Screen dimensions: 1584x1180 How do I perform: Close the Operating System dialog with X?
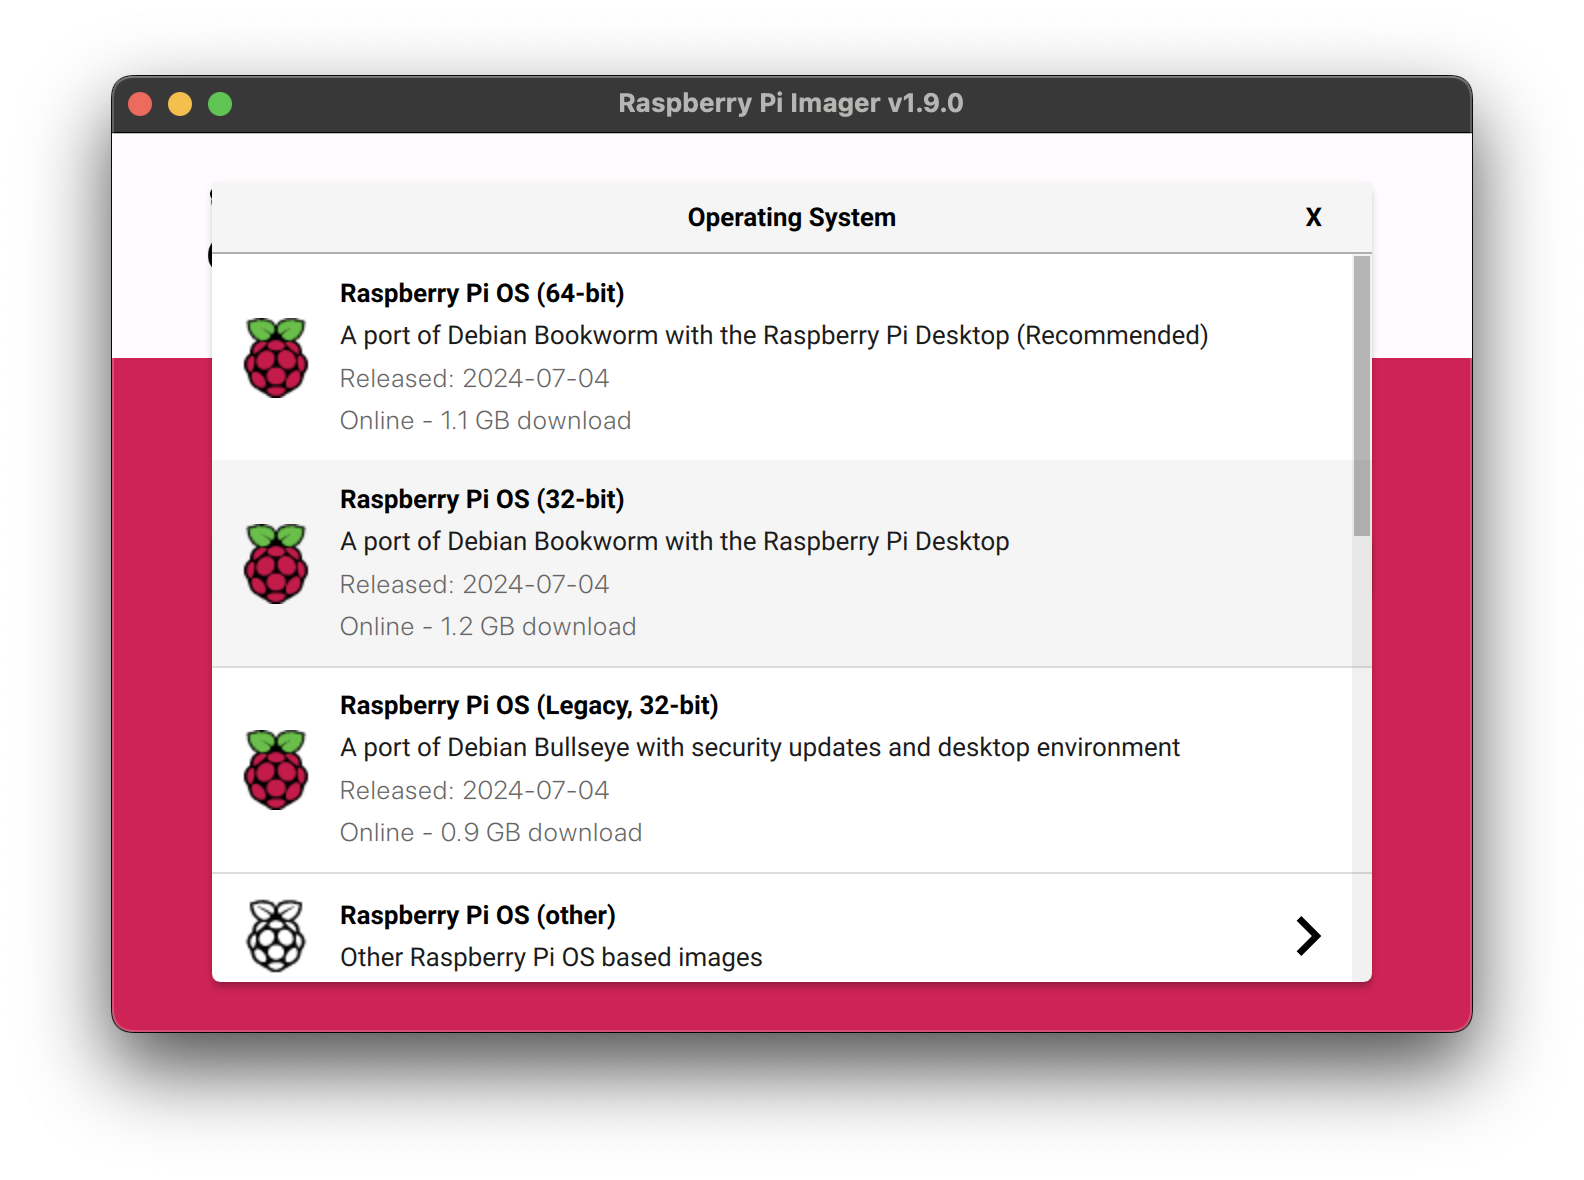[x=1313, y=217]
